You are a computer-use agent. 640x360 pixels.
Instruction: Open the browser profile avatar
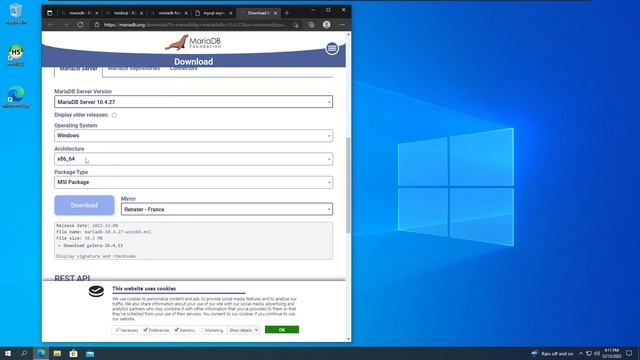(327, 25)
